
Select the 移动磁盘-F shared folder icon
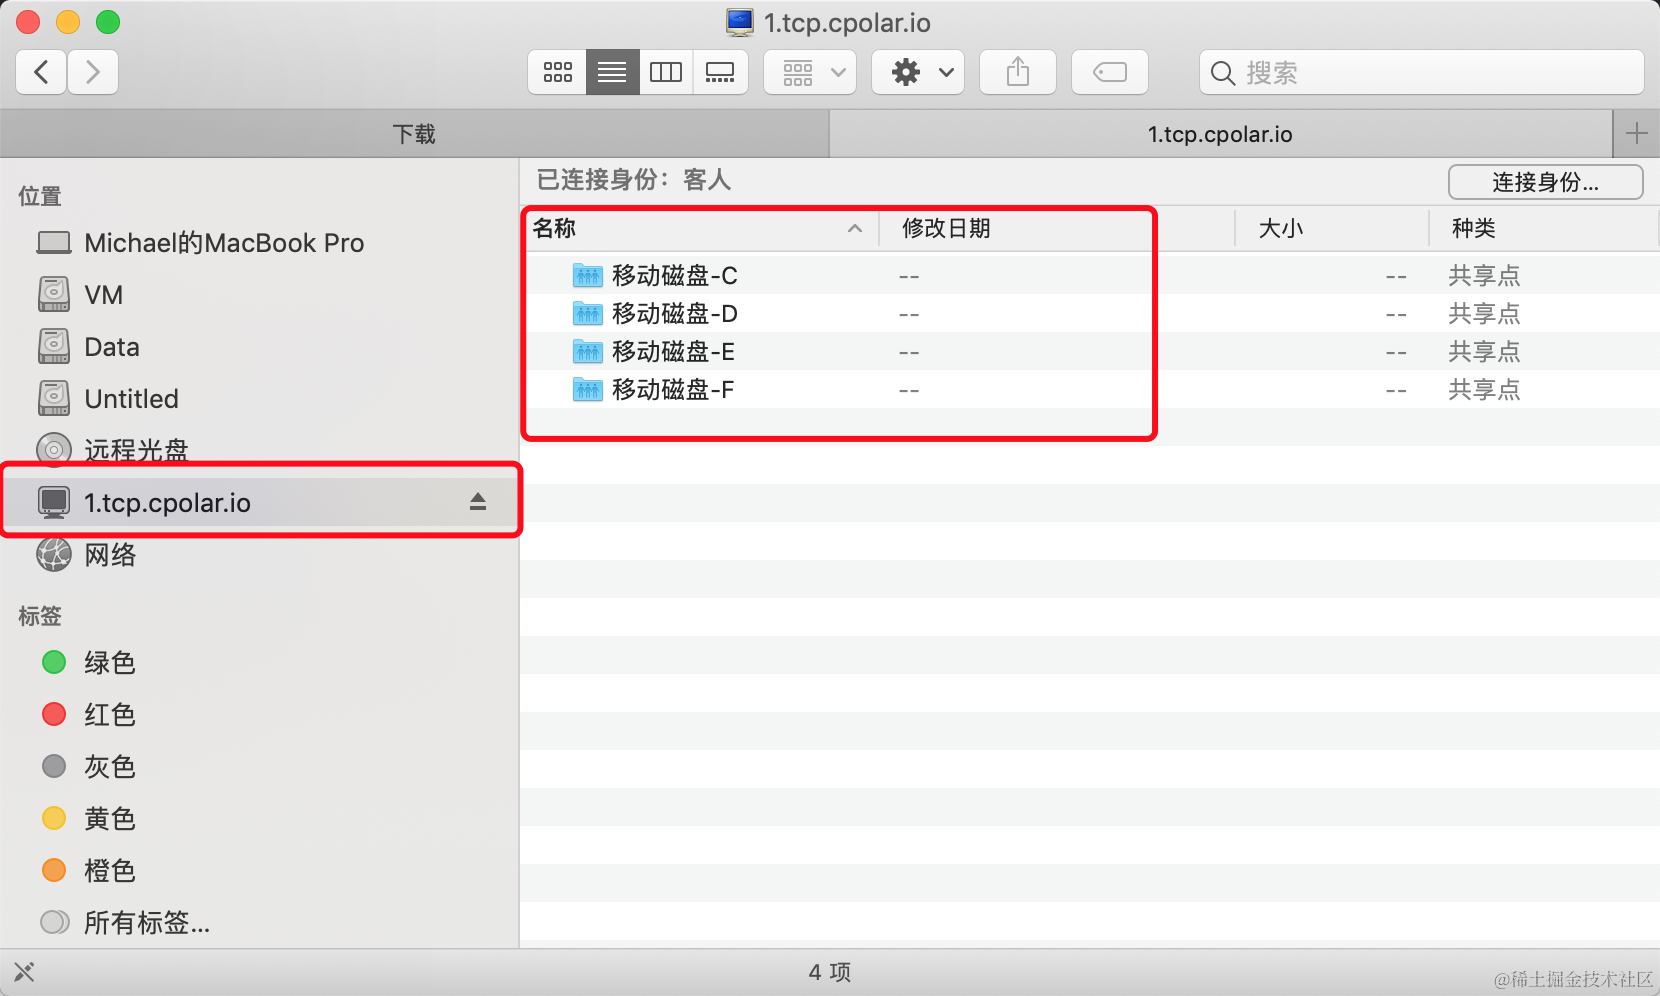[x=588, y=389]
